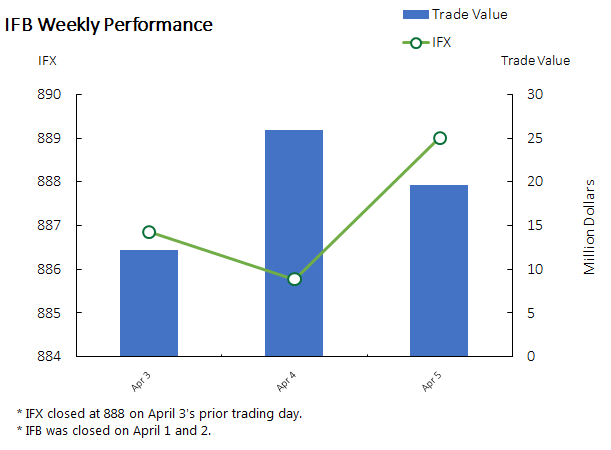
Task: Select the IFX data point for Apr 4
Action: [294, 279]
